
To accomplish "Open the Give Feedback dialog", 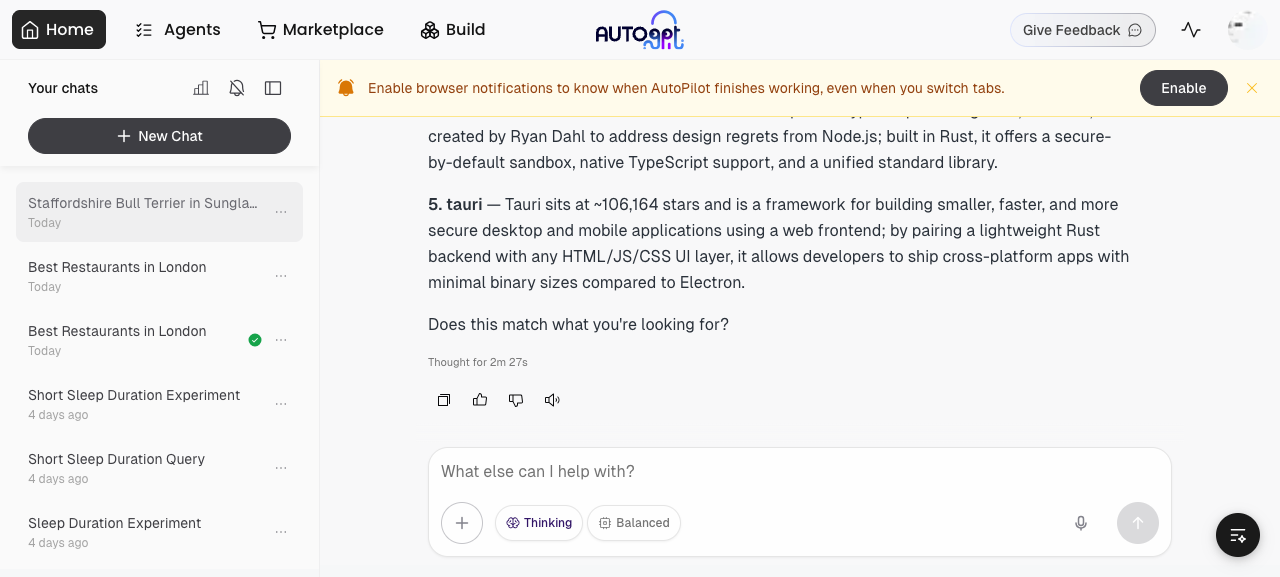I will [1083, 30].
